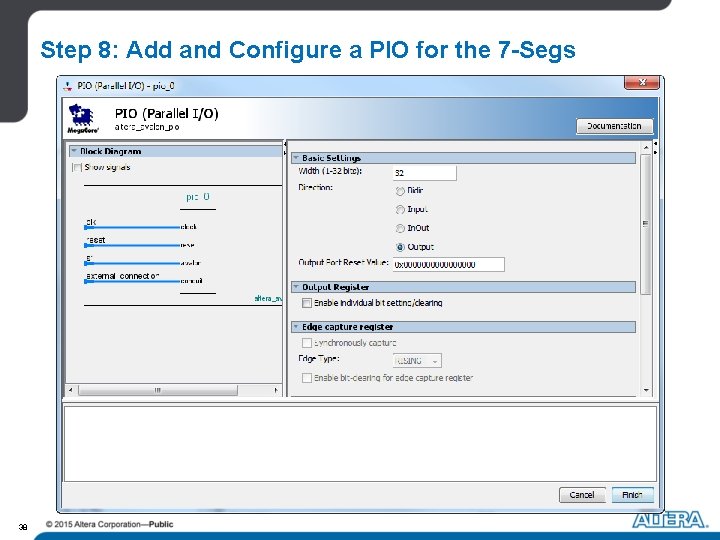Image resolution: width=720 pixels, height=540 pixels.
Task: Toggle the Synchronously capture checkbox
Action: (307, 343)
